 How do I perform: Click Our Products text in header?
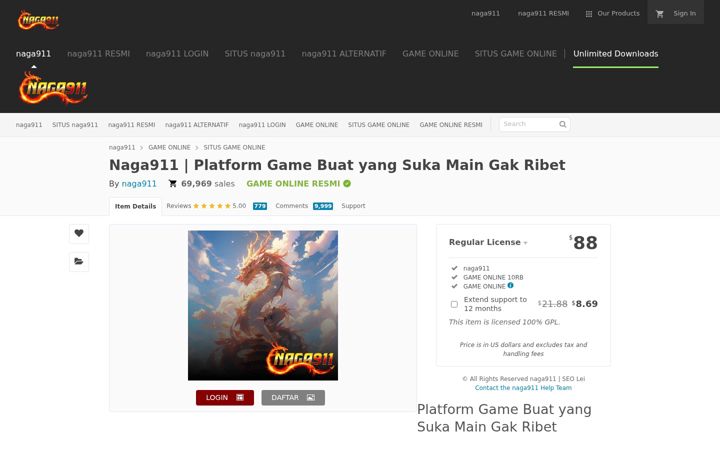pos(618,13)
